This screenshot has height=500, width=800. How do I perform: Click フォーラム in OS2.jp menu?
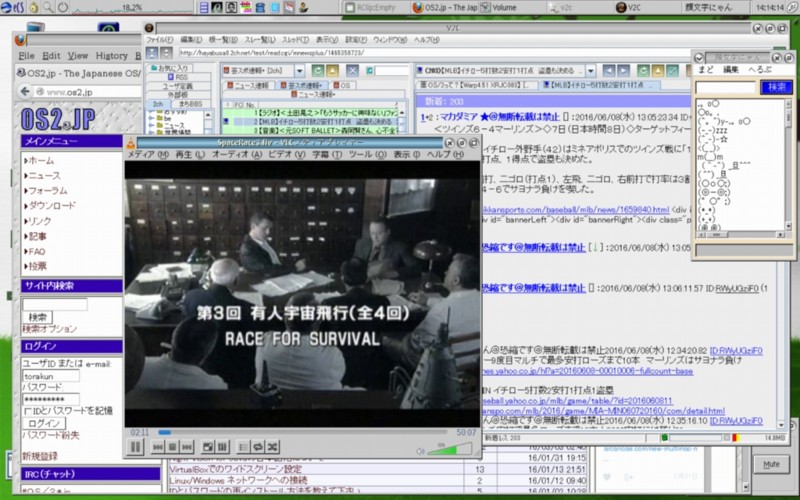[46, 191]
